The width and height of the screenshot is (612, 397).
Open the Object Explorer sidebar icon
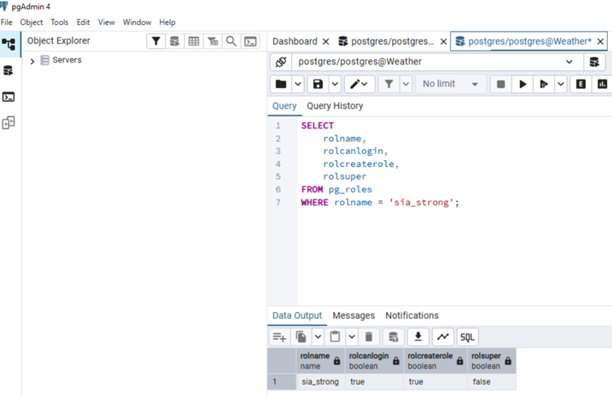(x=9, y=44)
